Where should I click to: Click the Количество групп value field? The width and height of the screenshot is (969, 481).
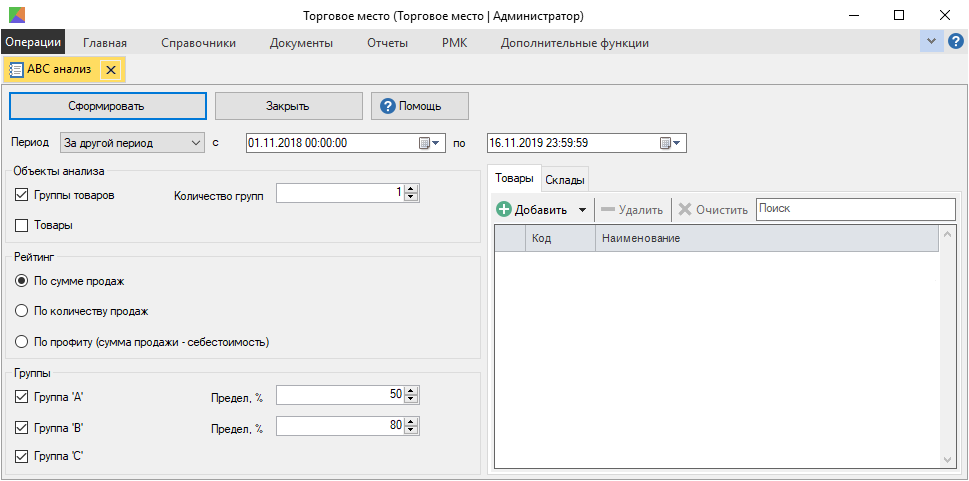[x=341, y=194]
